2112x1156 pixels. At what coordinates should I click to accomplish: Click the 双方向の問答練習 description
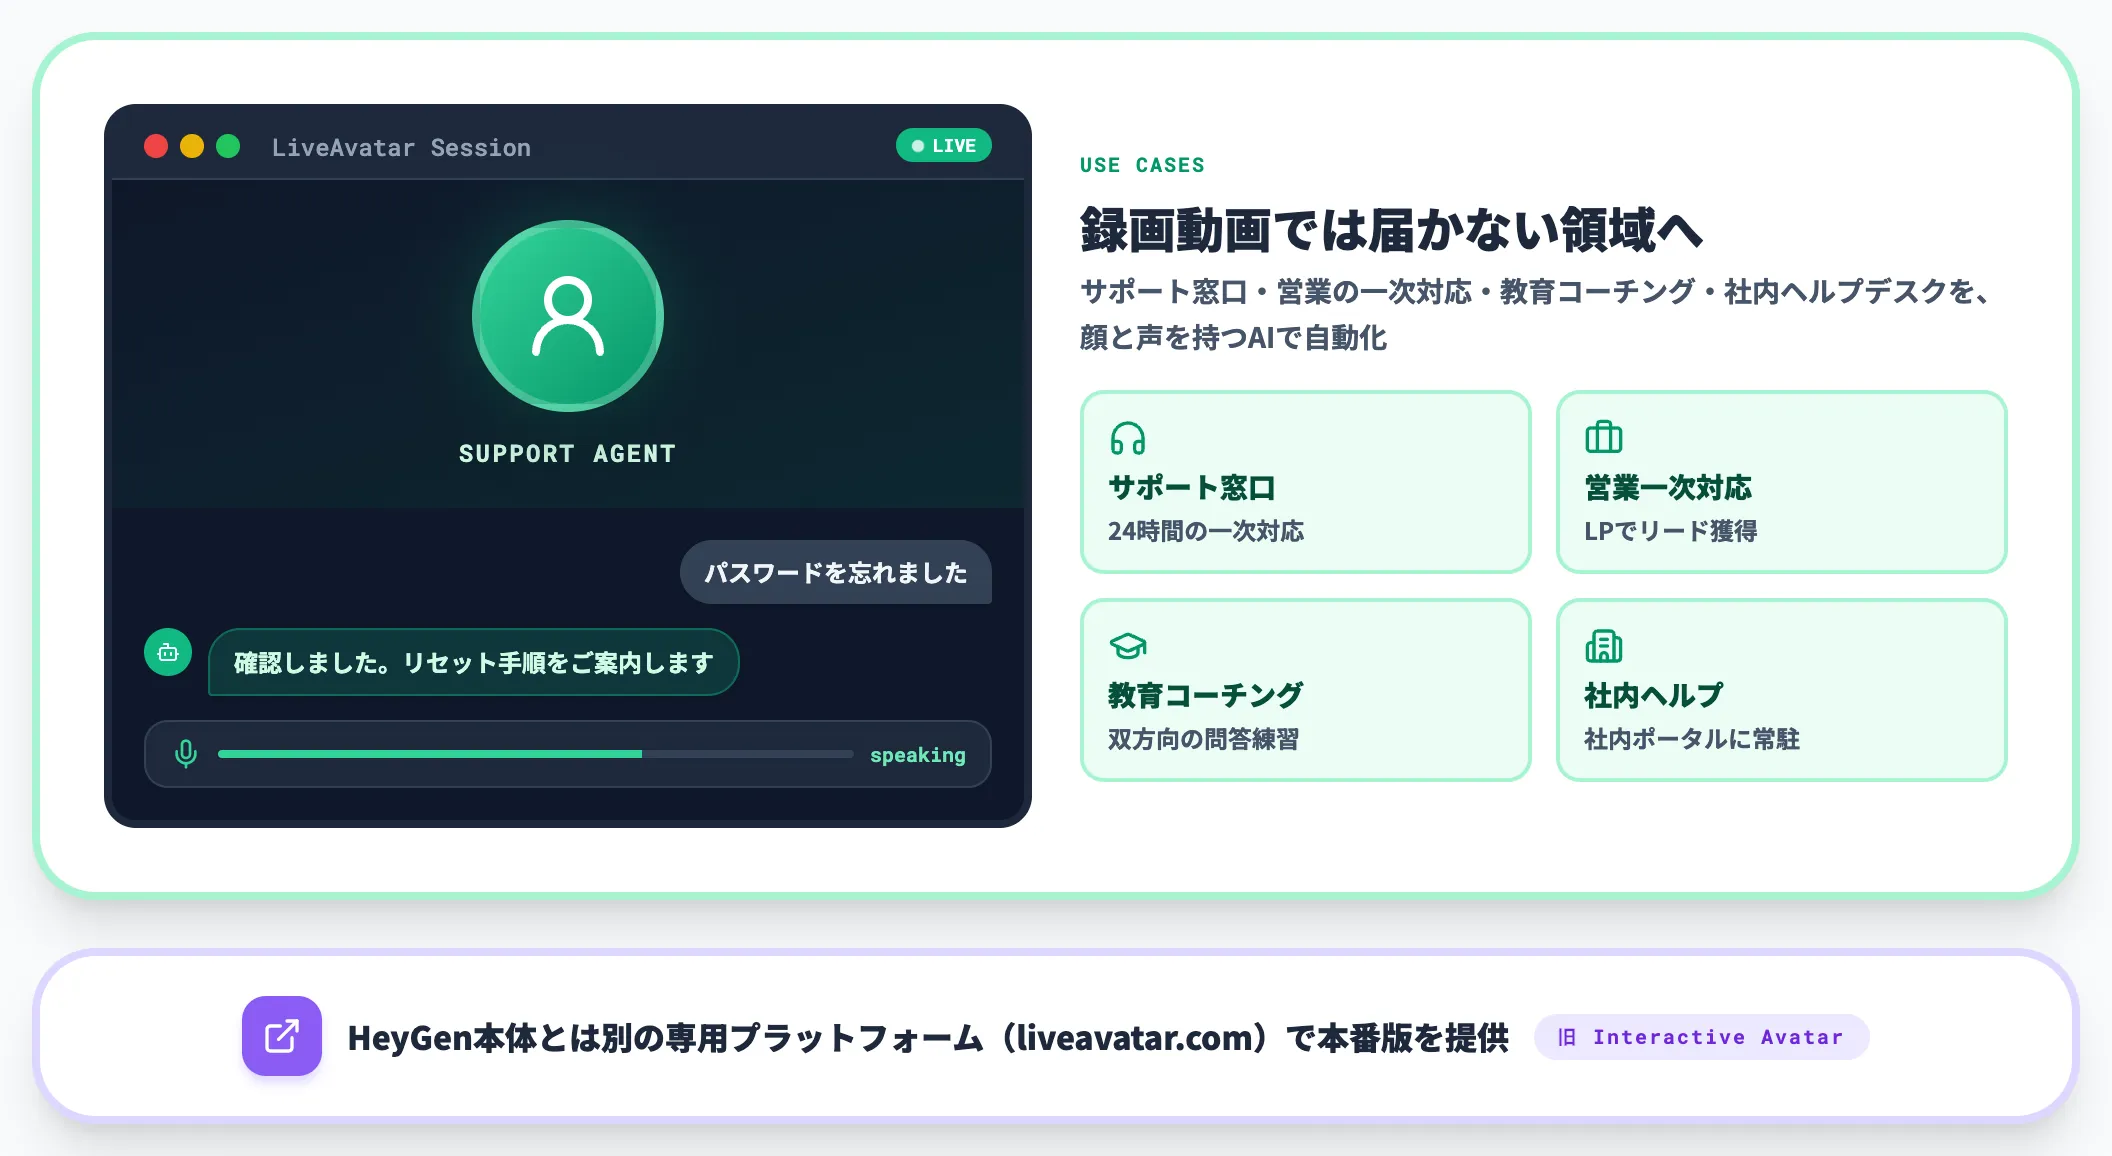coord(1203,739)
